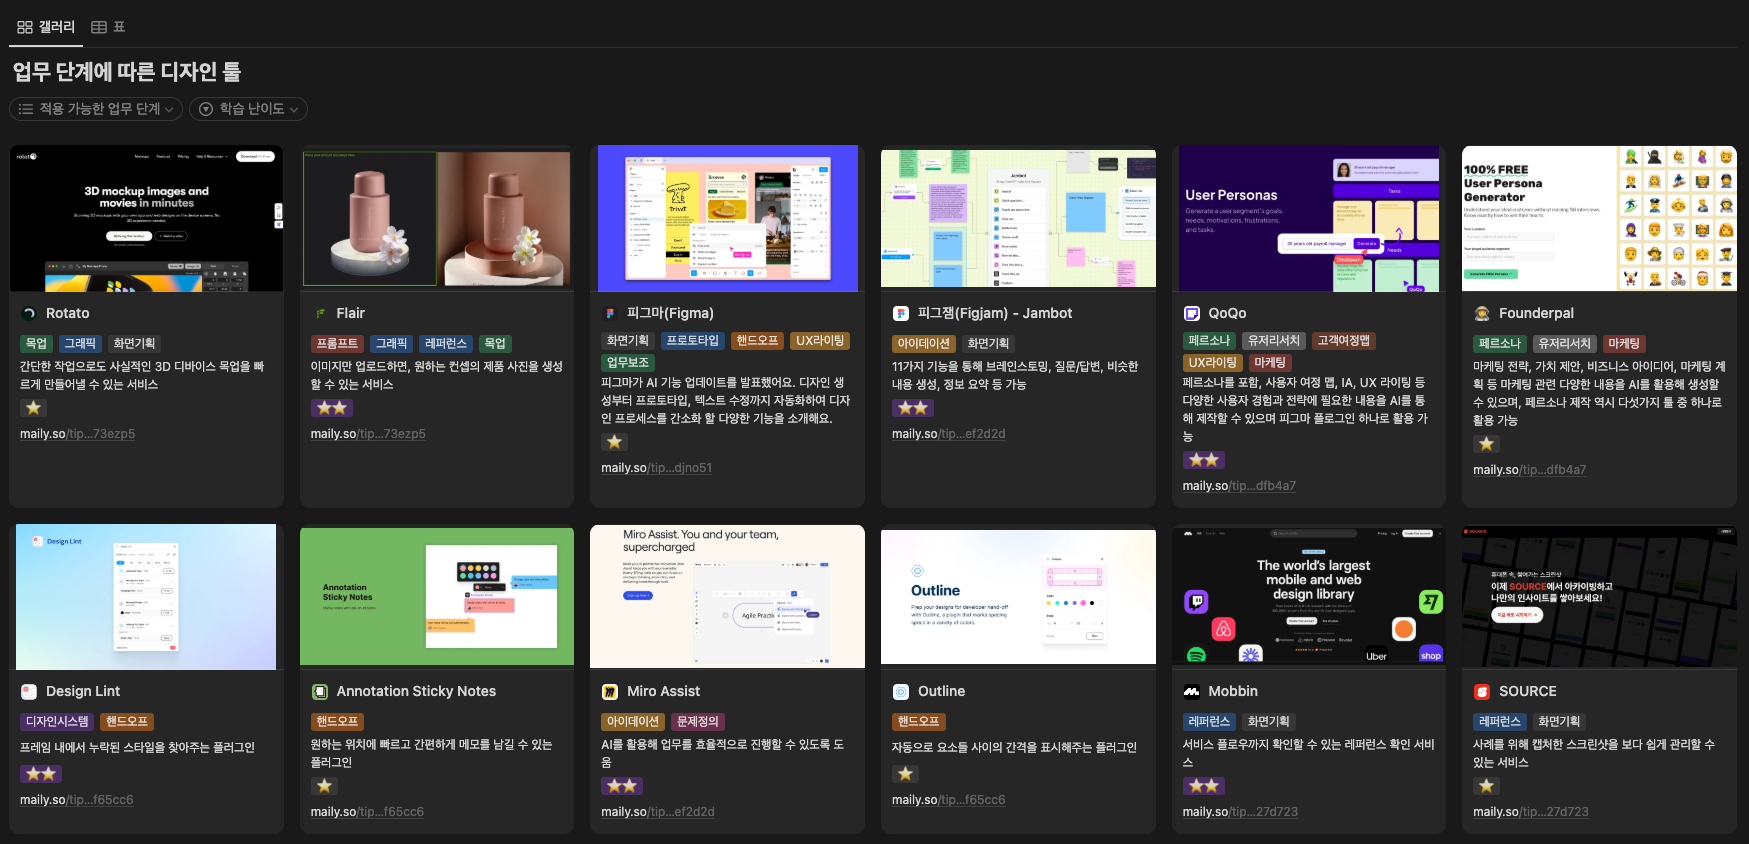Click the UX라이팅 tag on Figma card
The width and height of the screenshot is (1749, 844).
pyautogui.click(x=820, y=341)
